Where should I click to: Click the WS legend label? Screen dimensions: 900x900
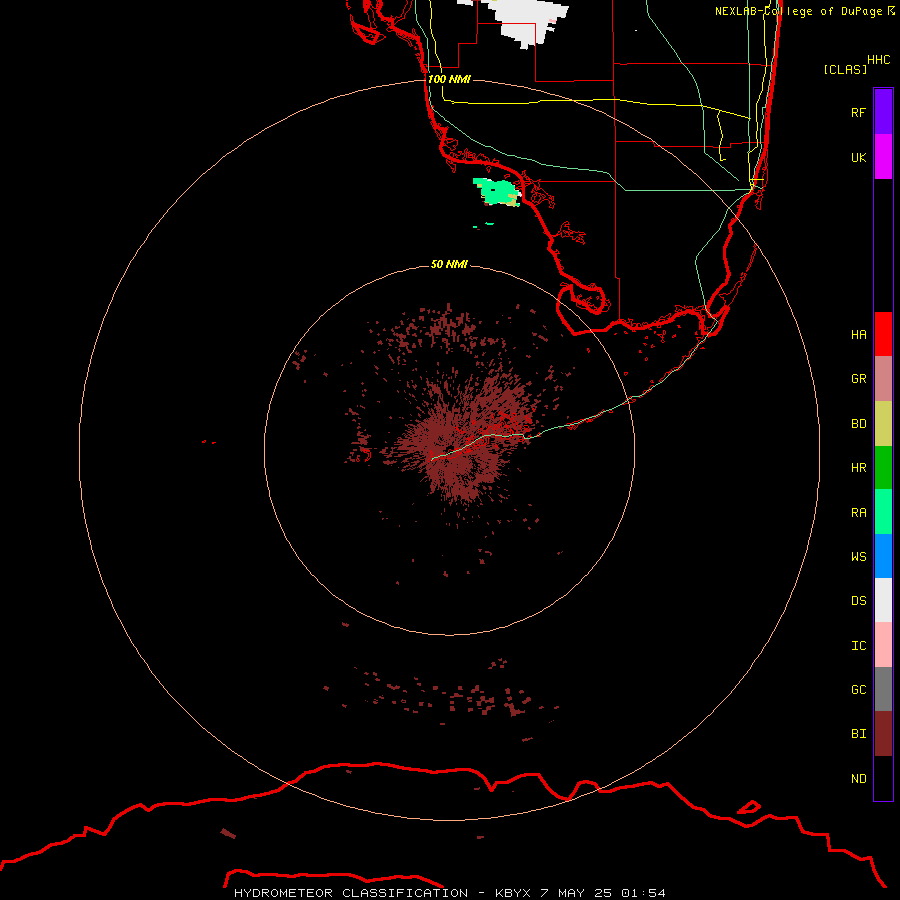[x=858, y=556]
